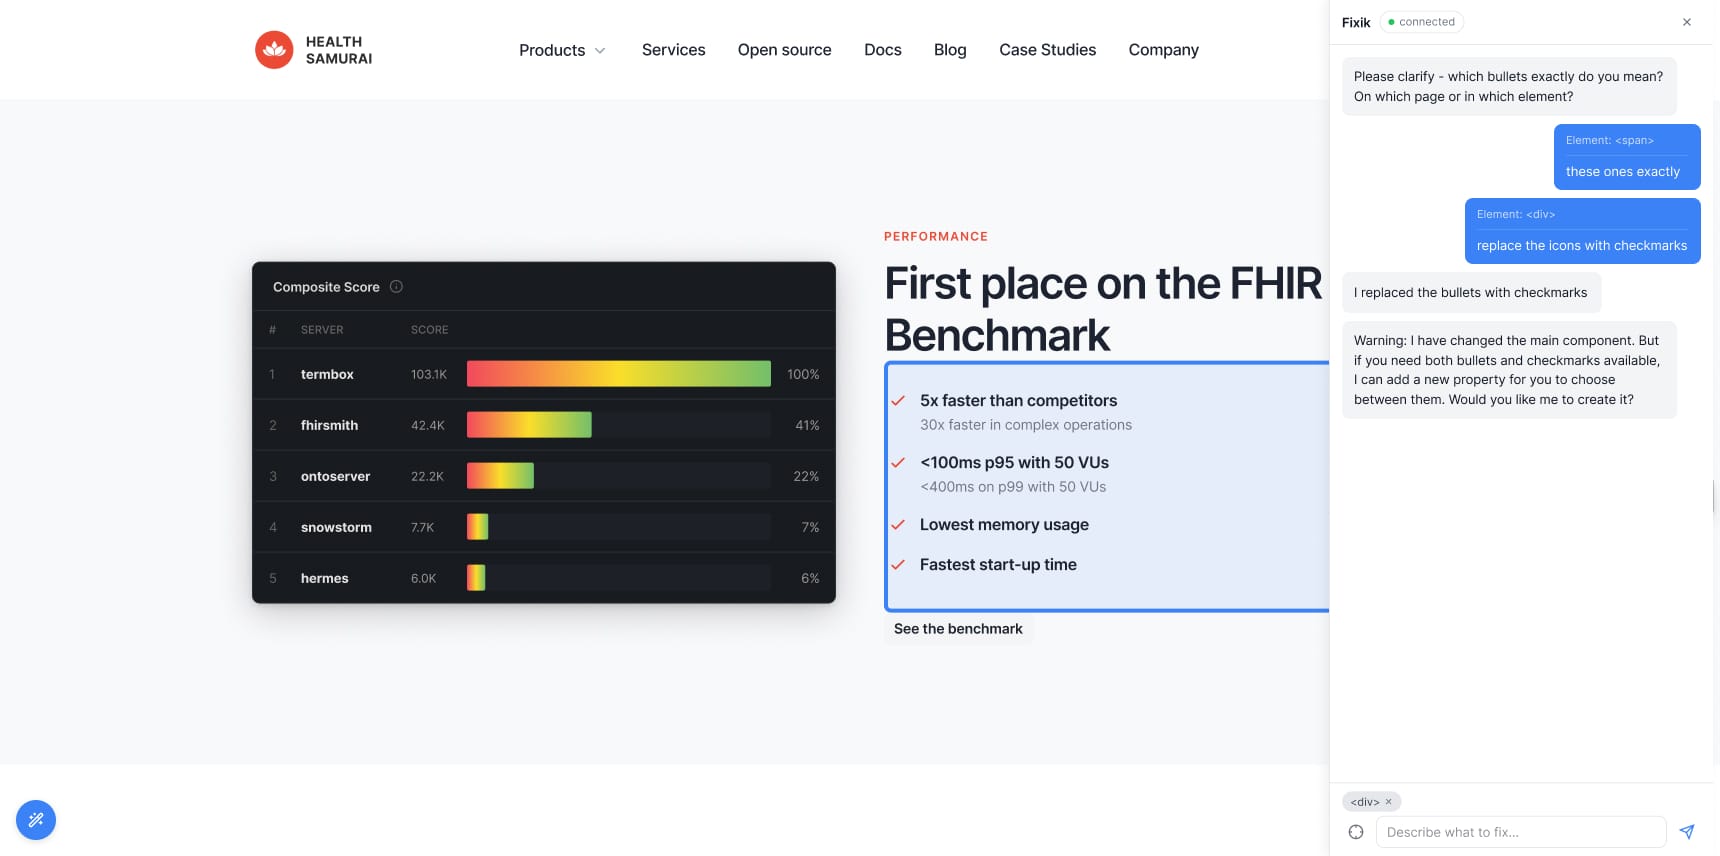Screen dimensions: 1720x856
Task: Remove the <div> element tag chip
Action: click(1388, 802)
